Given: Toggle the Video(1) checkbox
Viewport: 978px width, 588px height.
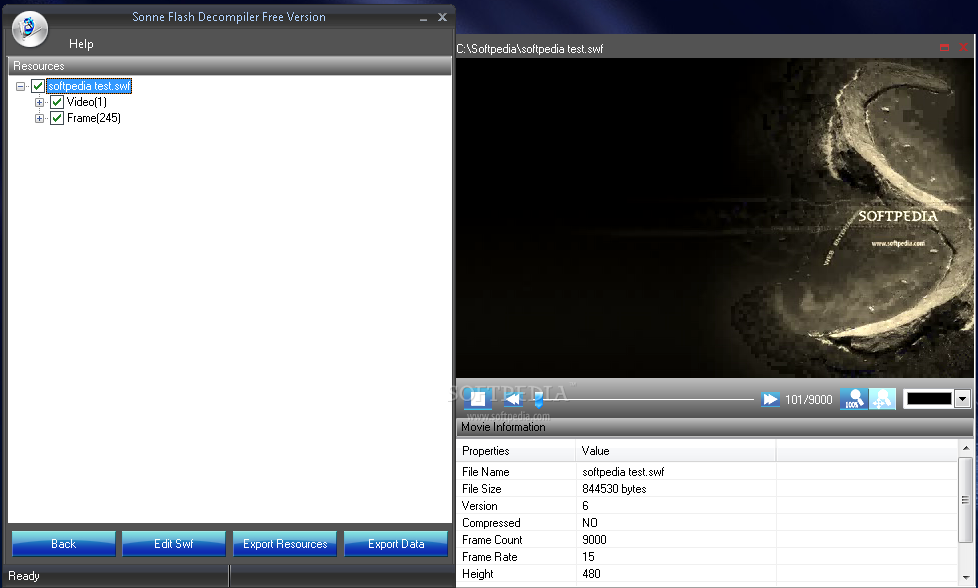Looking at the screenshot, I should click(57, 102).
